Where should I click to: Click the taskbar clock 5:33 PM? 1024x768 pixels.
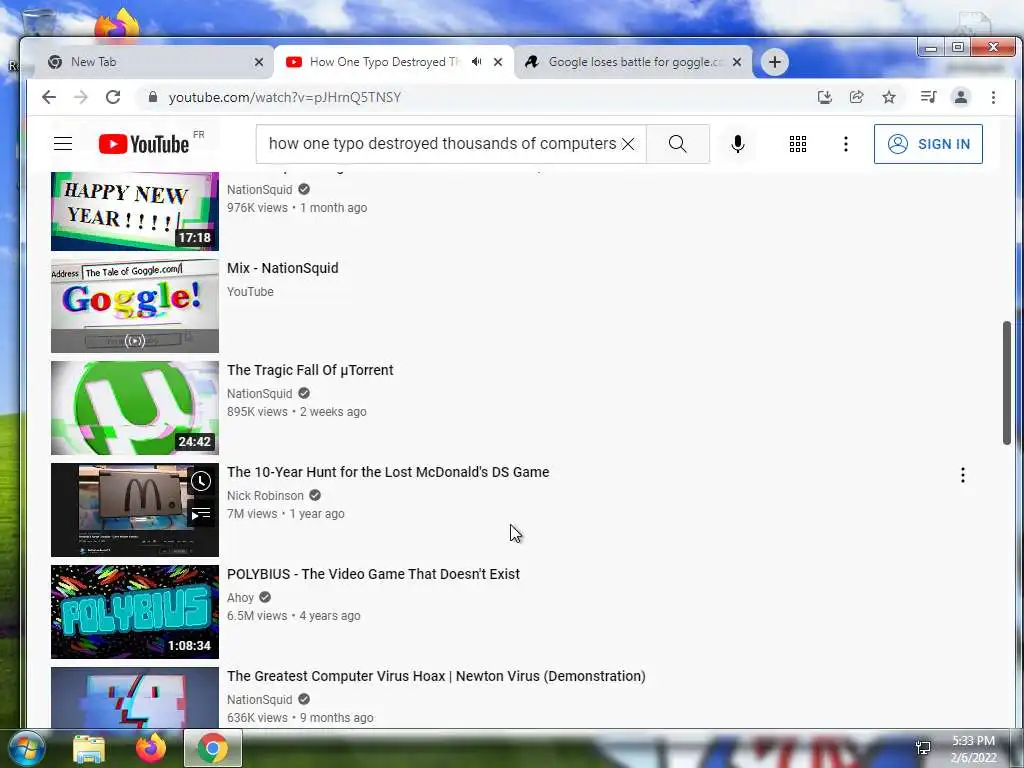click(973, 741)
